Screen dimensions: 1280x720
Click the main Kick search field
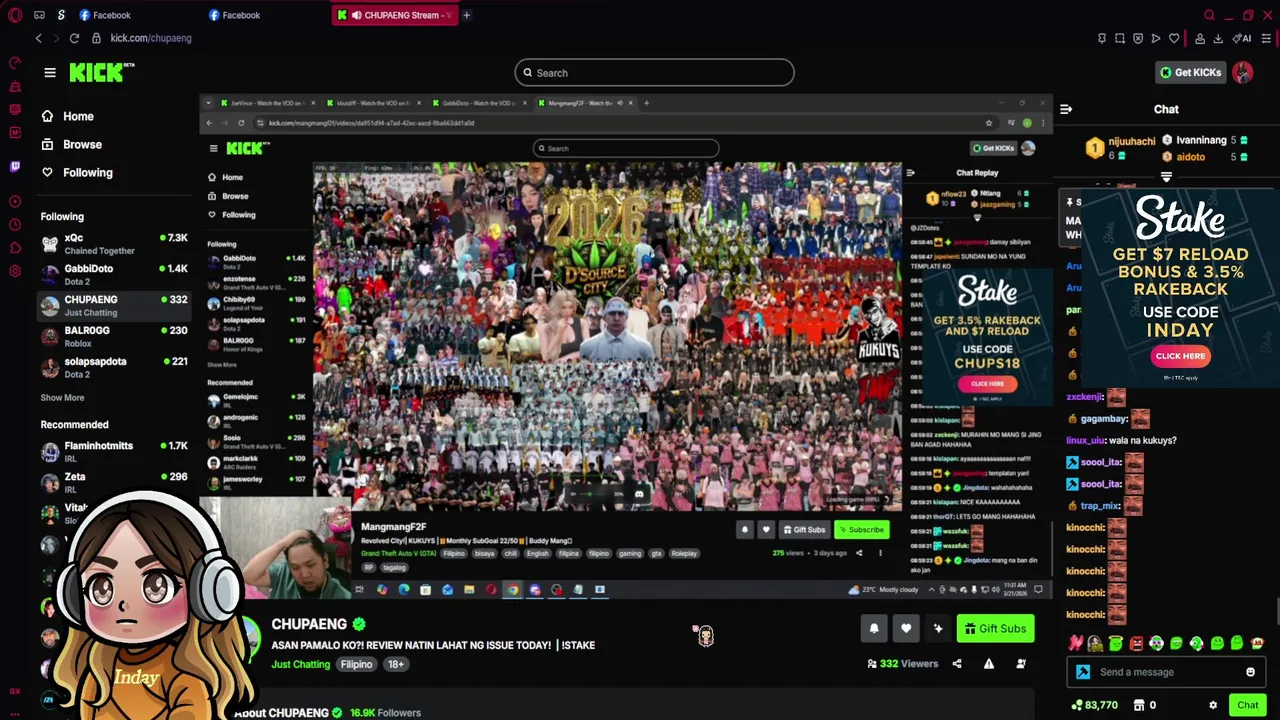pyautogui.click(x=654, y=72)
